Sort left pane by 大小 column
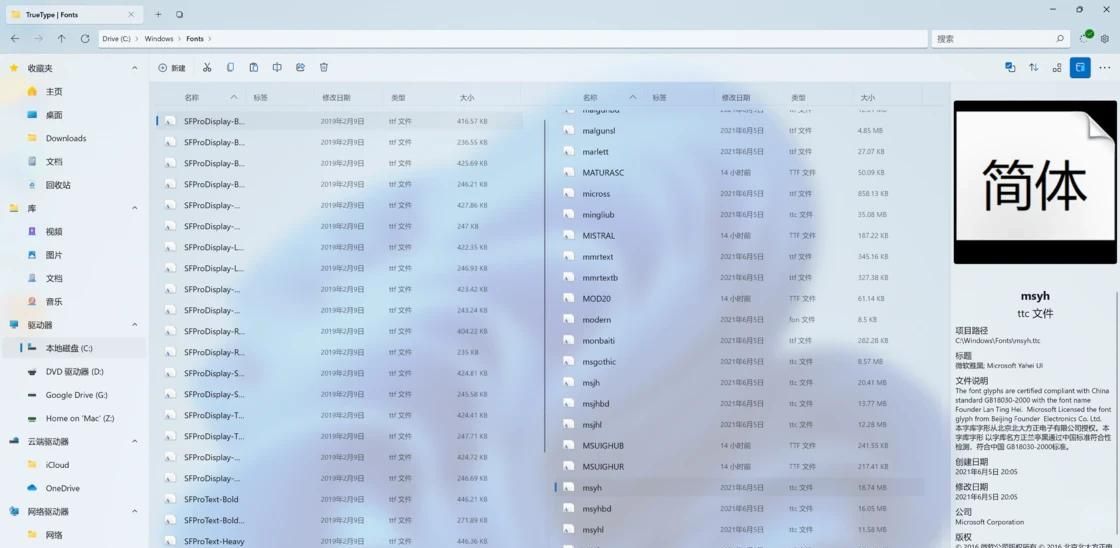Viewport: 1120px width, 548px height. 466,97
